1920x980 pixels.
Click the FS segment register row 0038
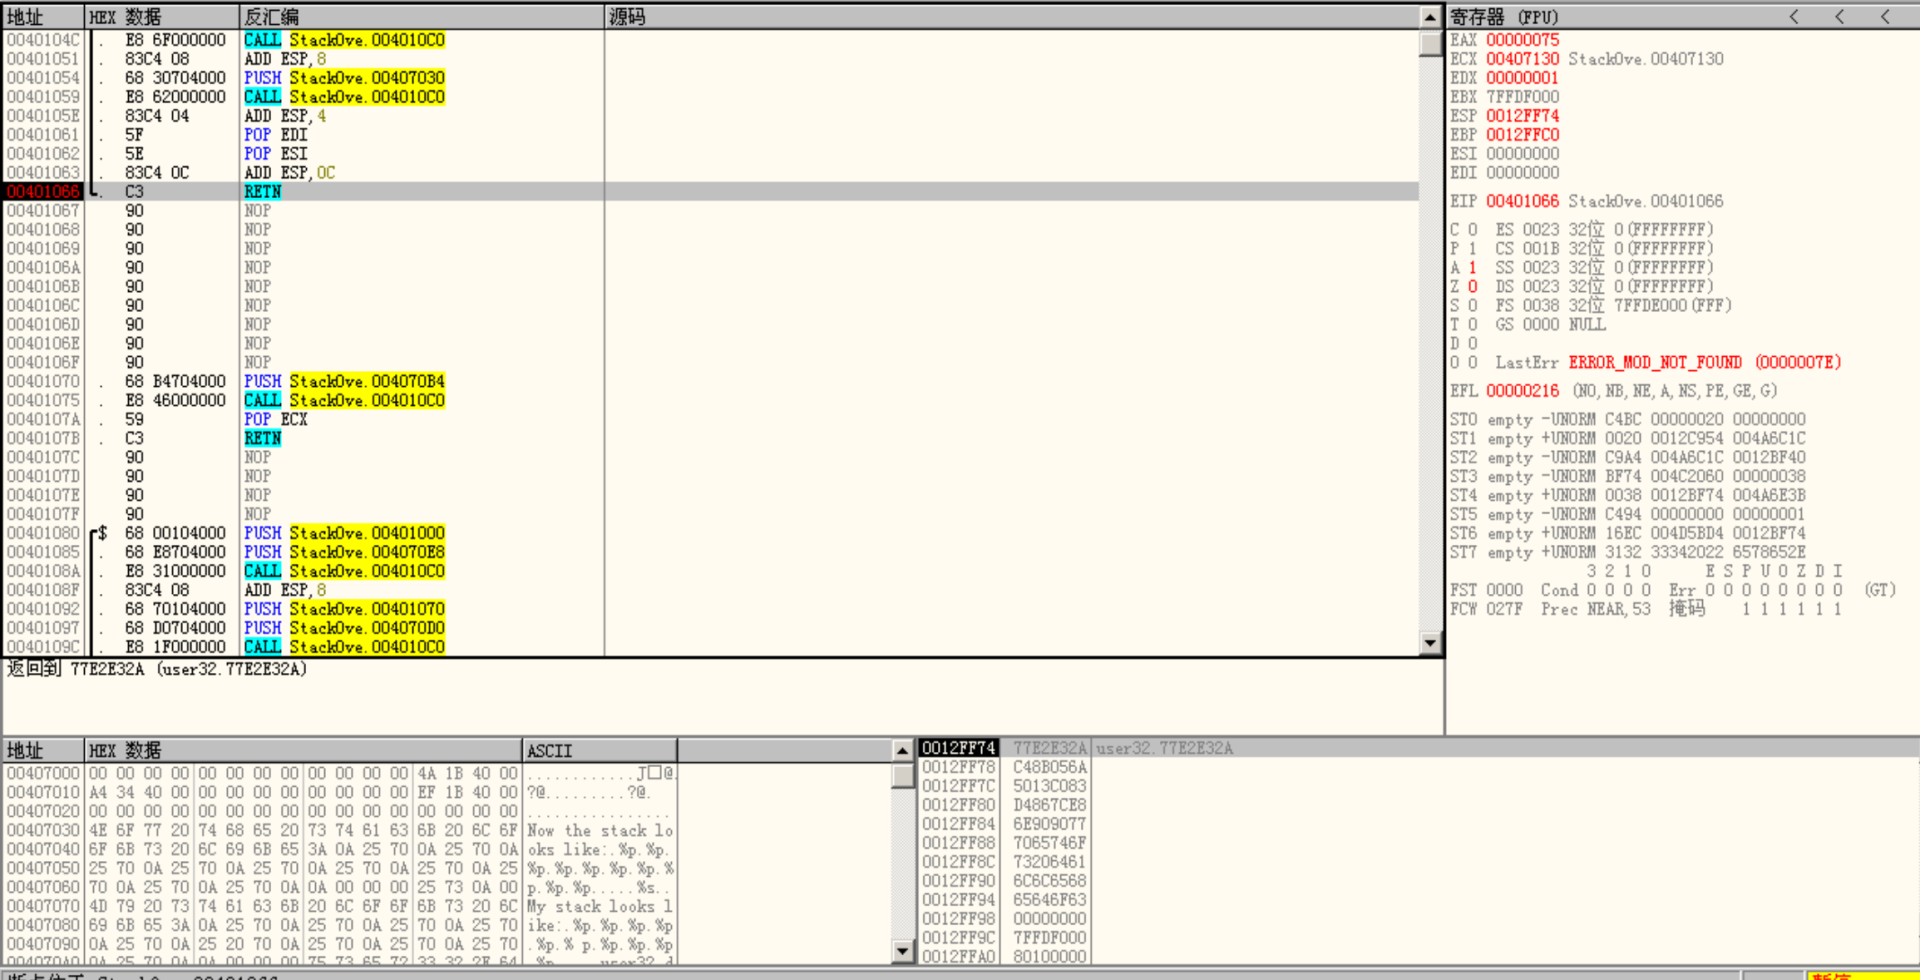[x=1613, y=306]
